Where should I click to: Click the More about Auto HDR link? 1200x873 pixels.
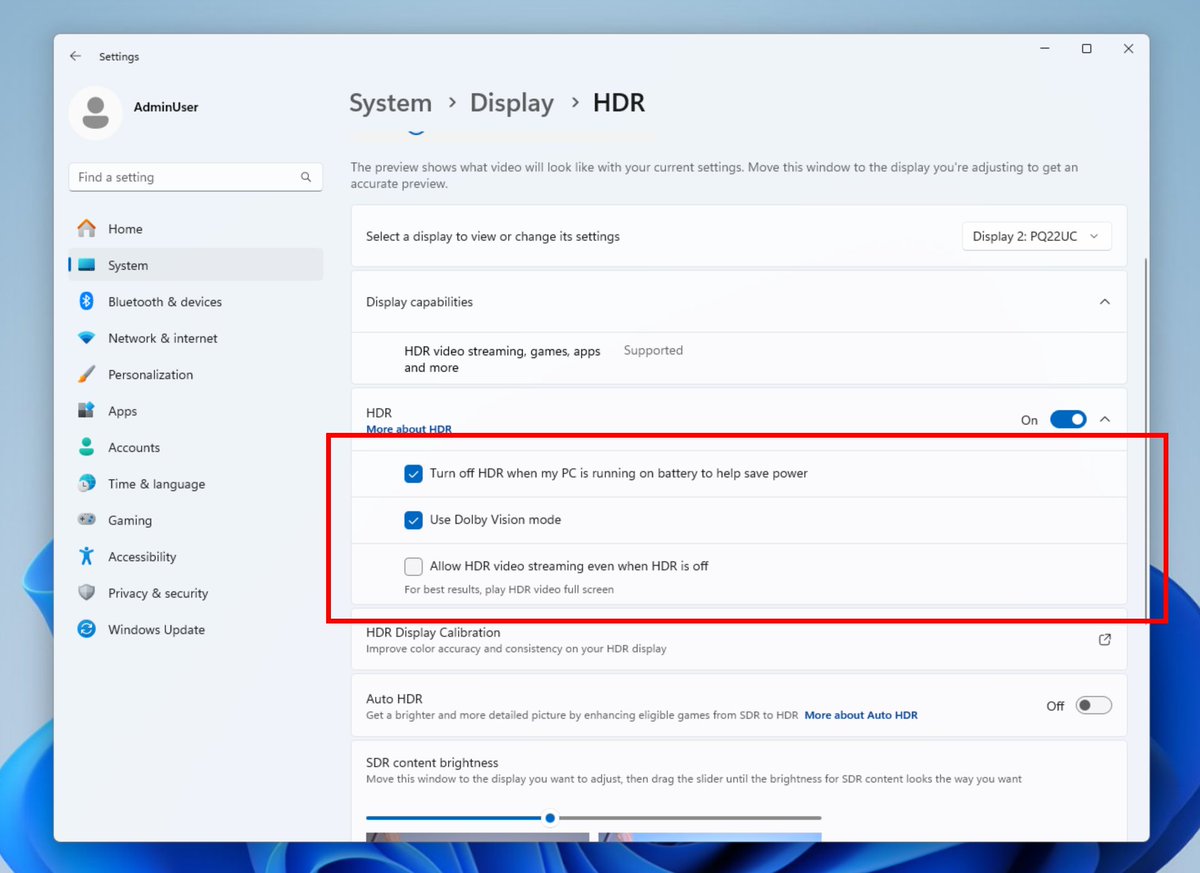coord(861,715)
